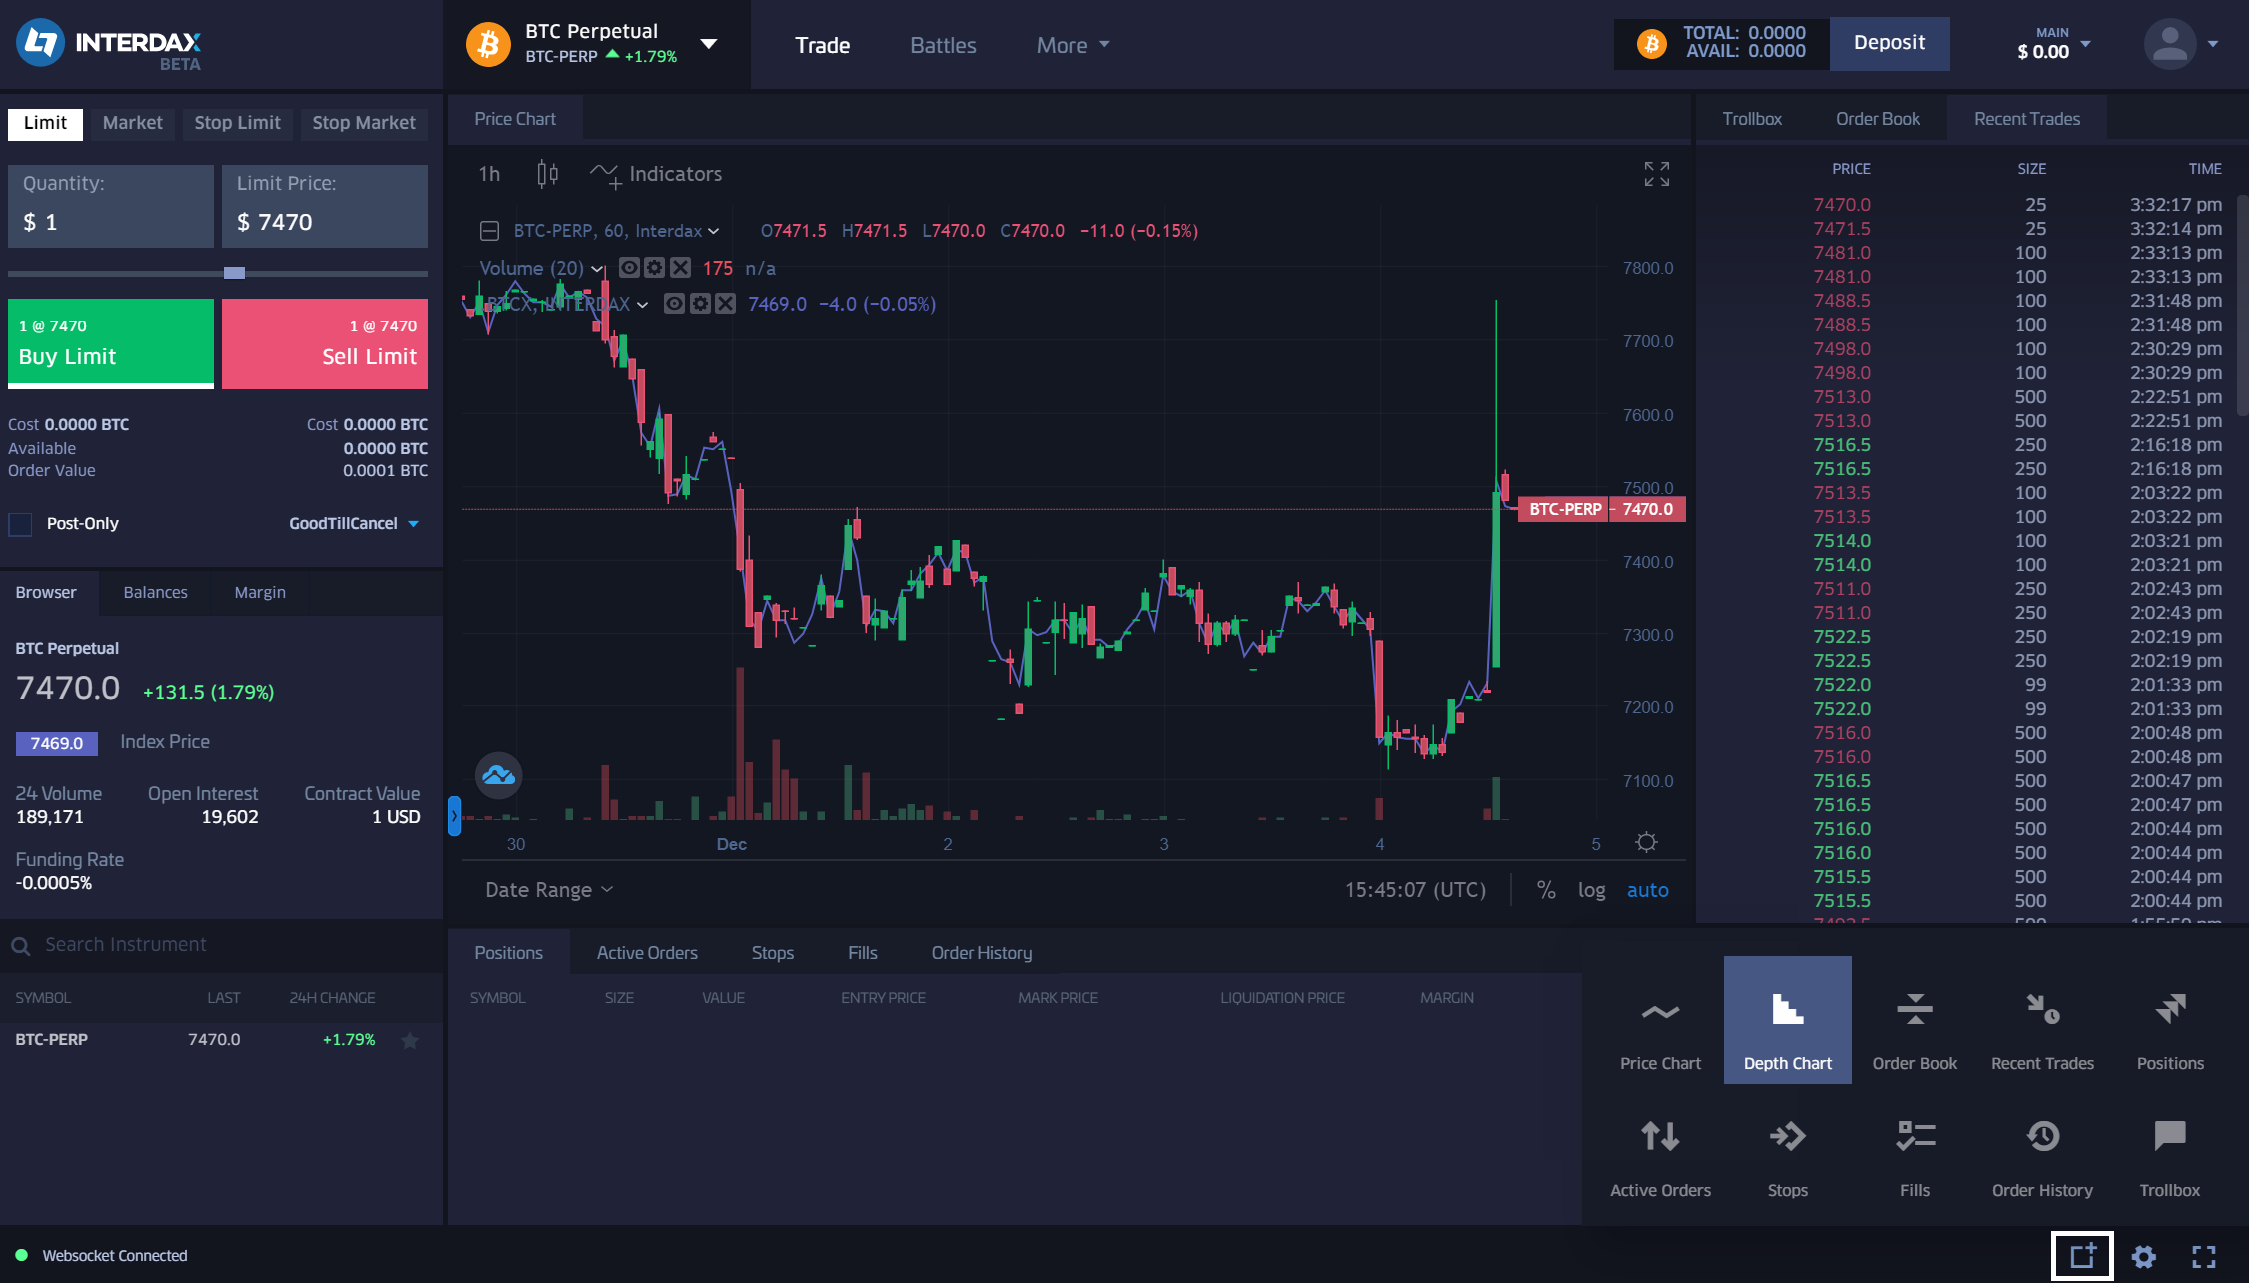Open the GoodTillCancel time-in-force dropdown
This screenshot has width=2249, height=1283.
(354, 523)
